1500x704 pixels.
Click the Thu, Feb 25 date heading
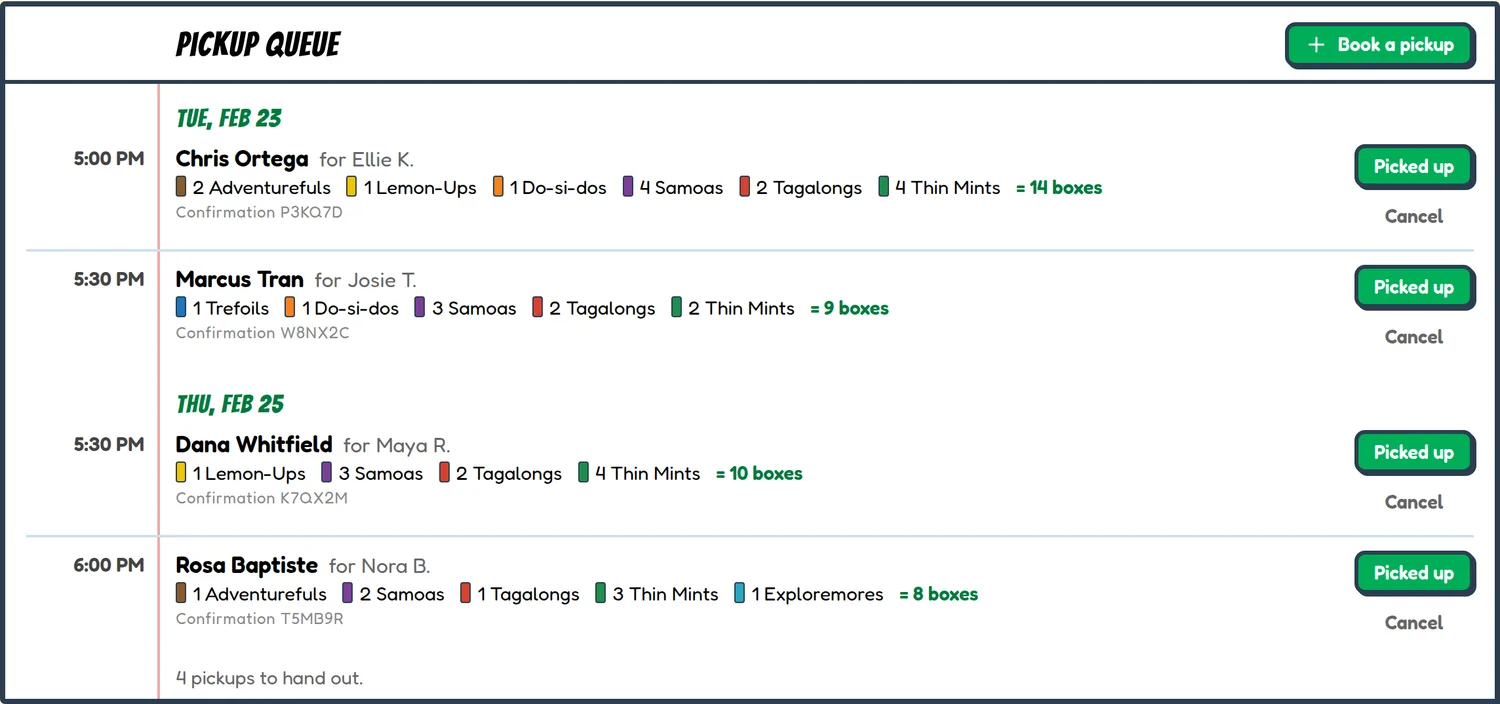pyautogui.click(x=230, y=404)
